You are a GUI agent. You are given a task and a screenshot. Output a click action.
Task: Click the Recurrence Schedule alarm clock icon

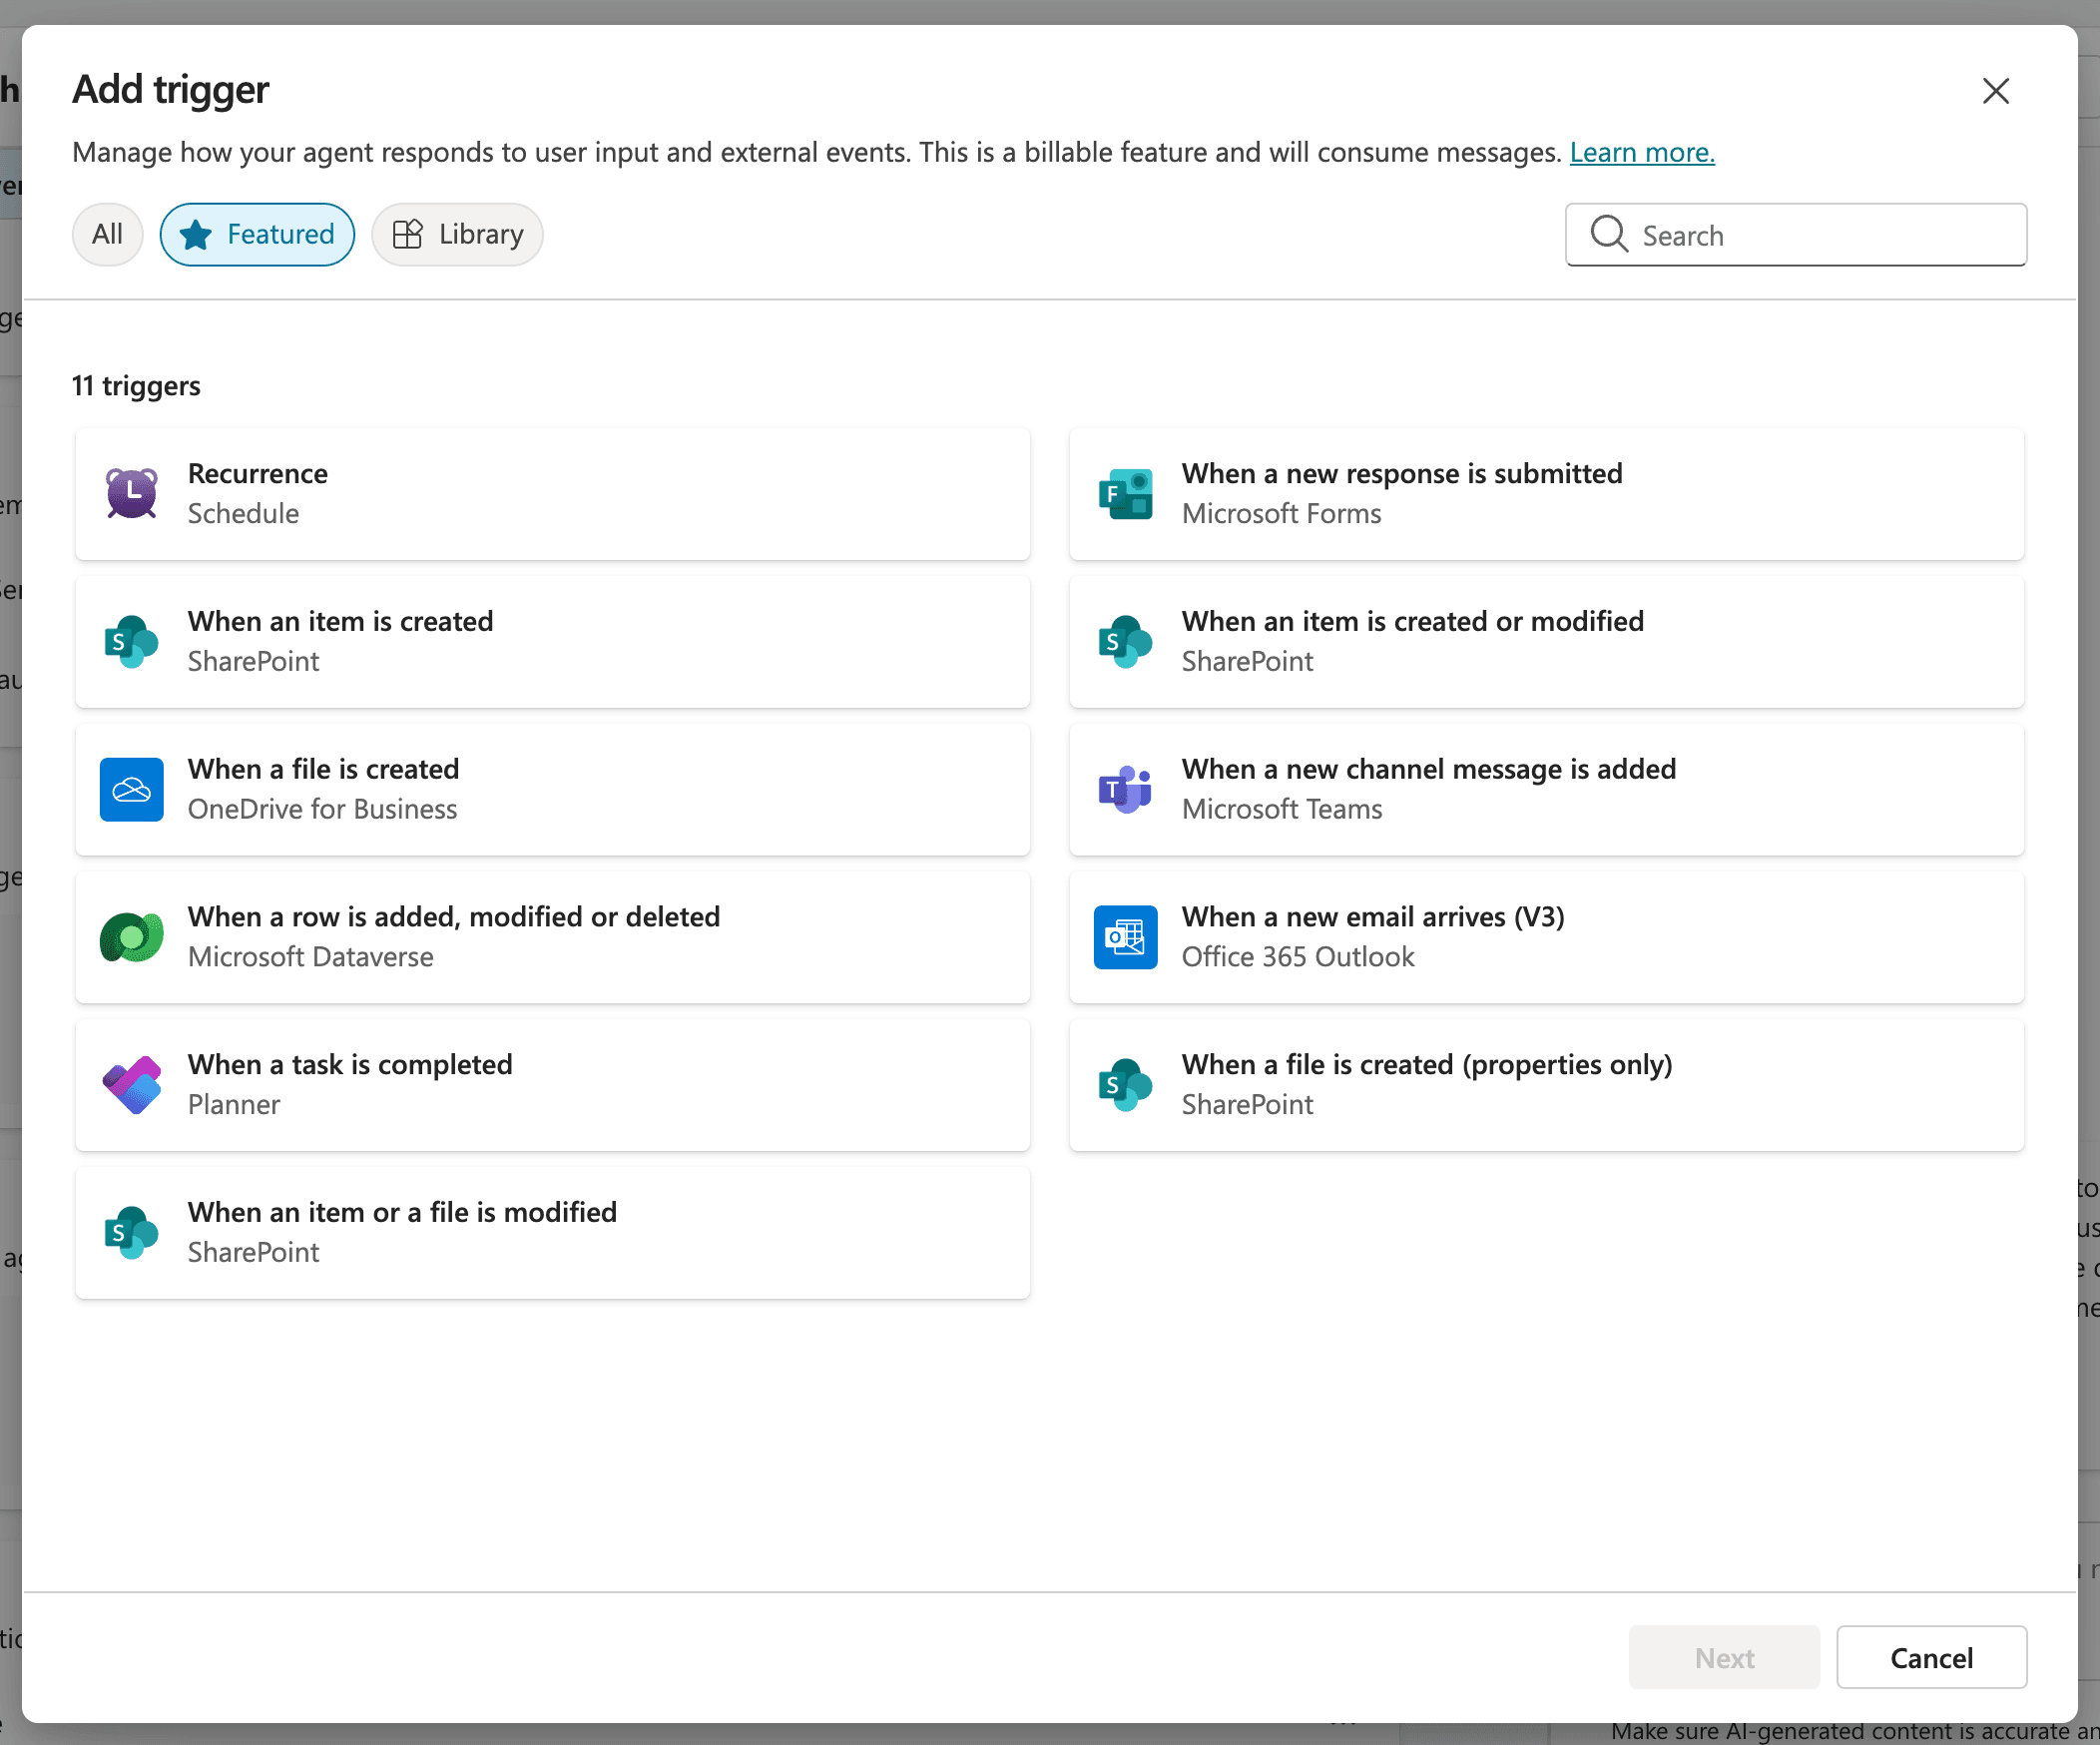[x=132, y=493]
